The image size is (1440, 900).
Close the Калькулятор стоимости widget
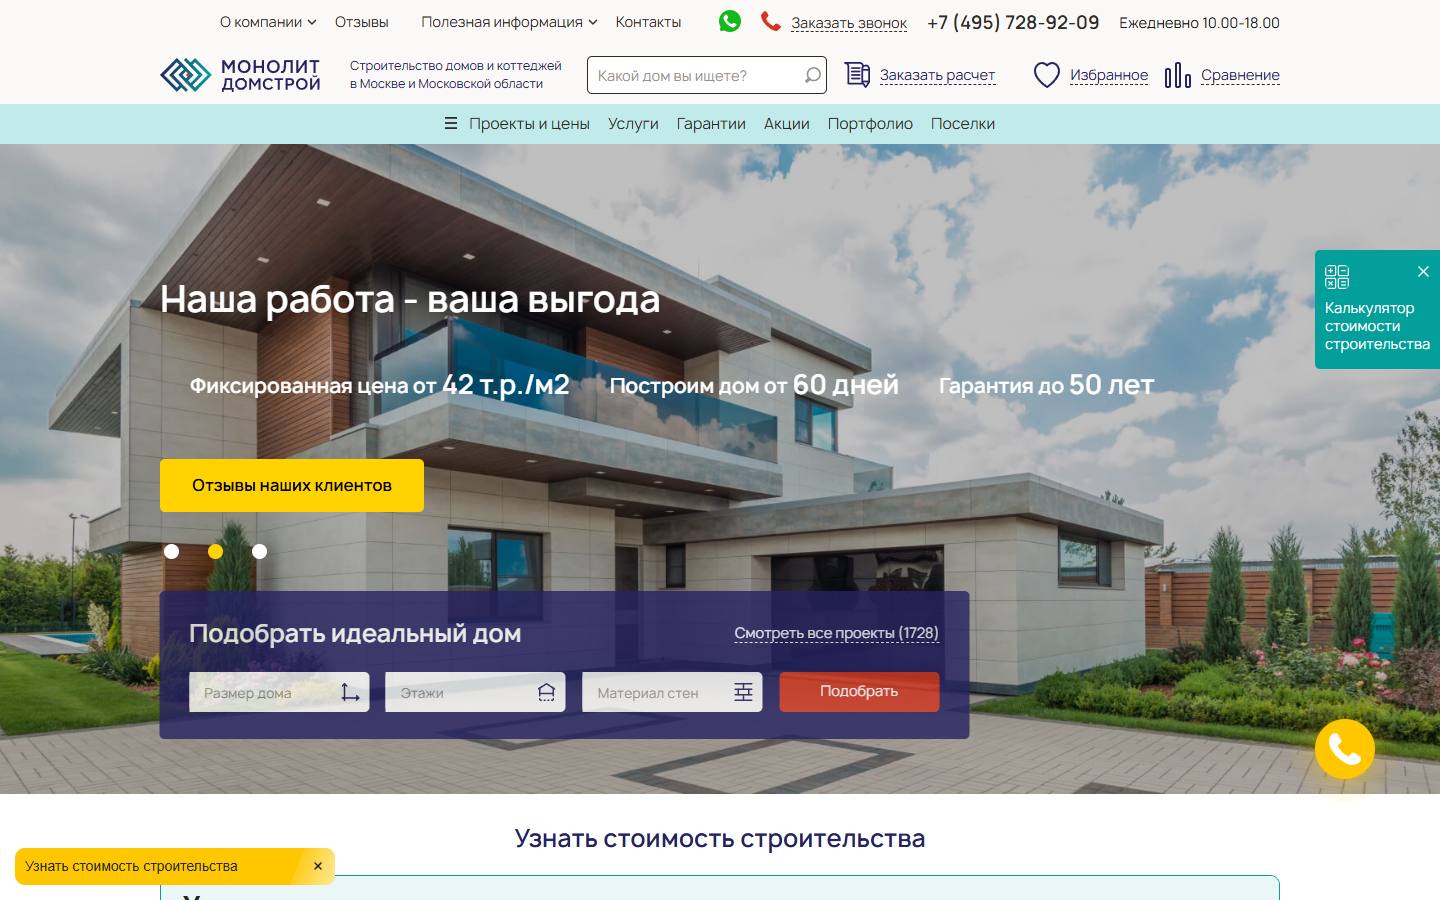(x=1423, y=272)
